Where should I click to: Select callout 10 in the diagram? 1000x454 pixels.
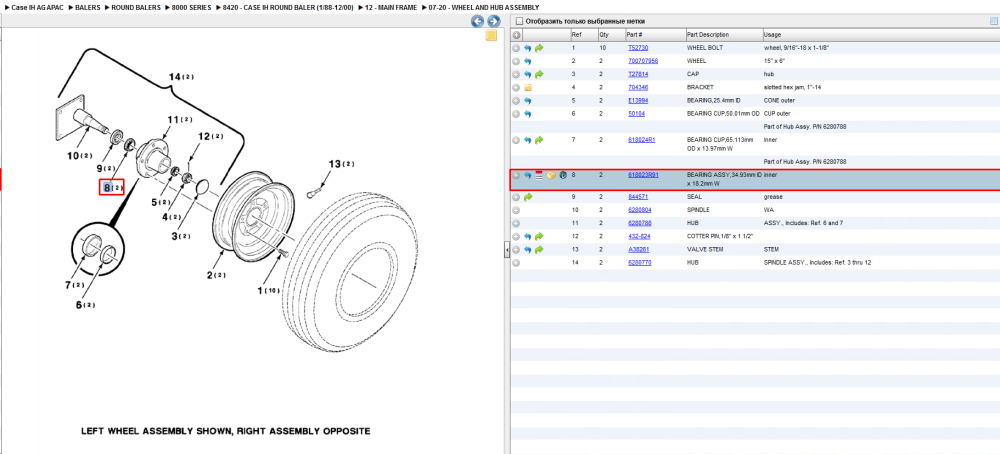81,156
